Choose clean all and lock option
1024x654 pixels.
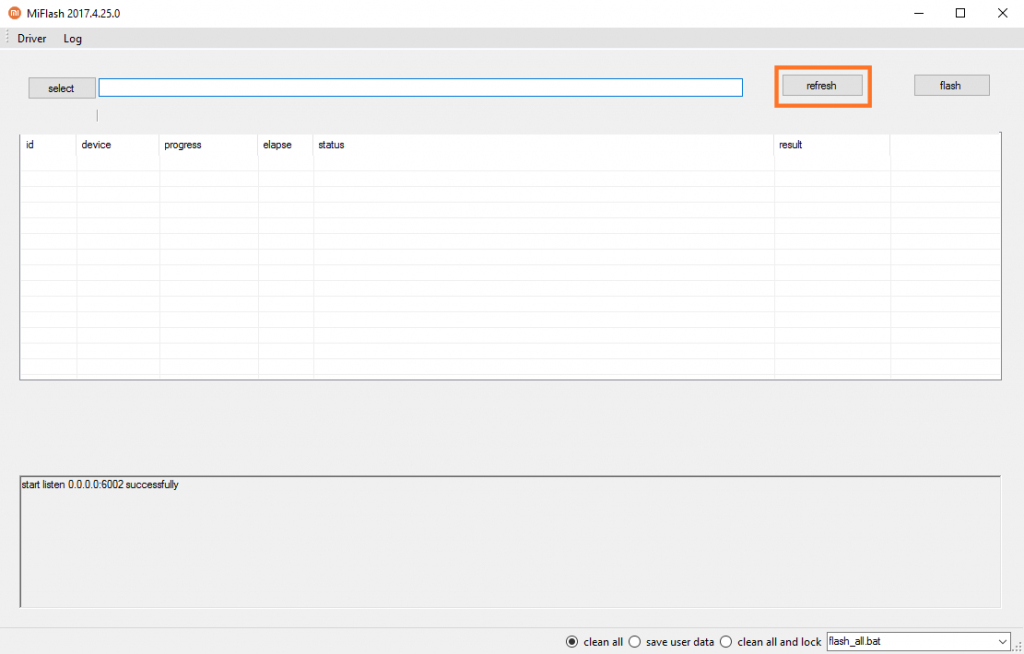pos(770,642)
